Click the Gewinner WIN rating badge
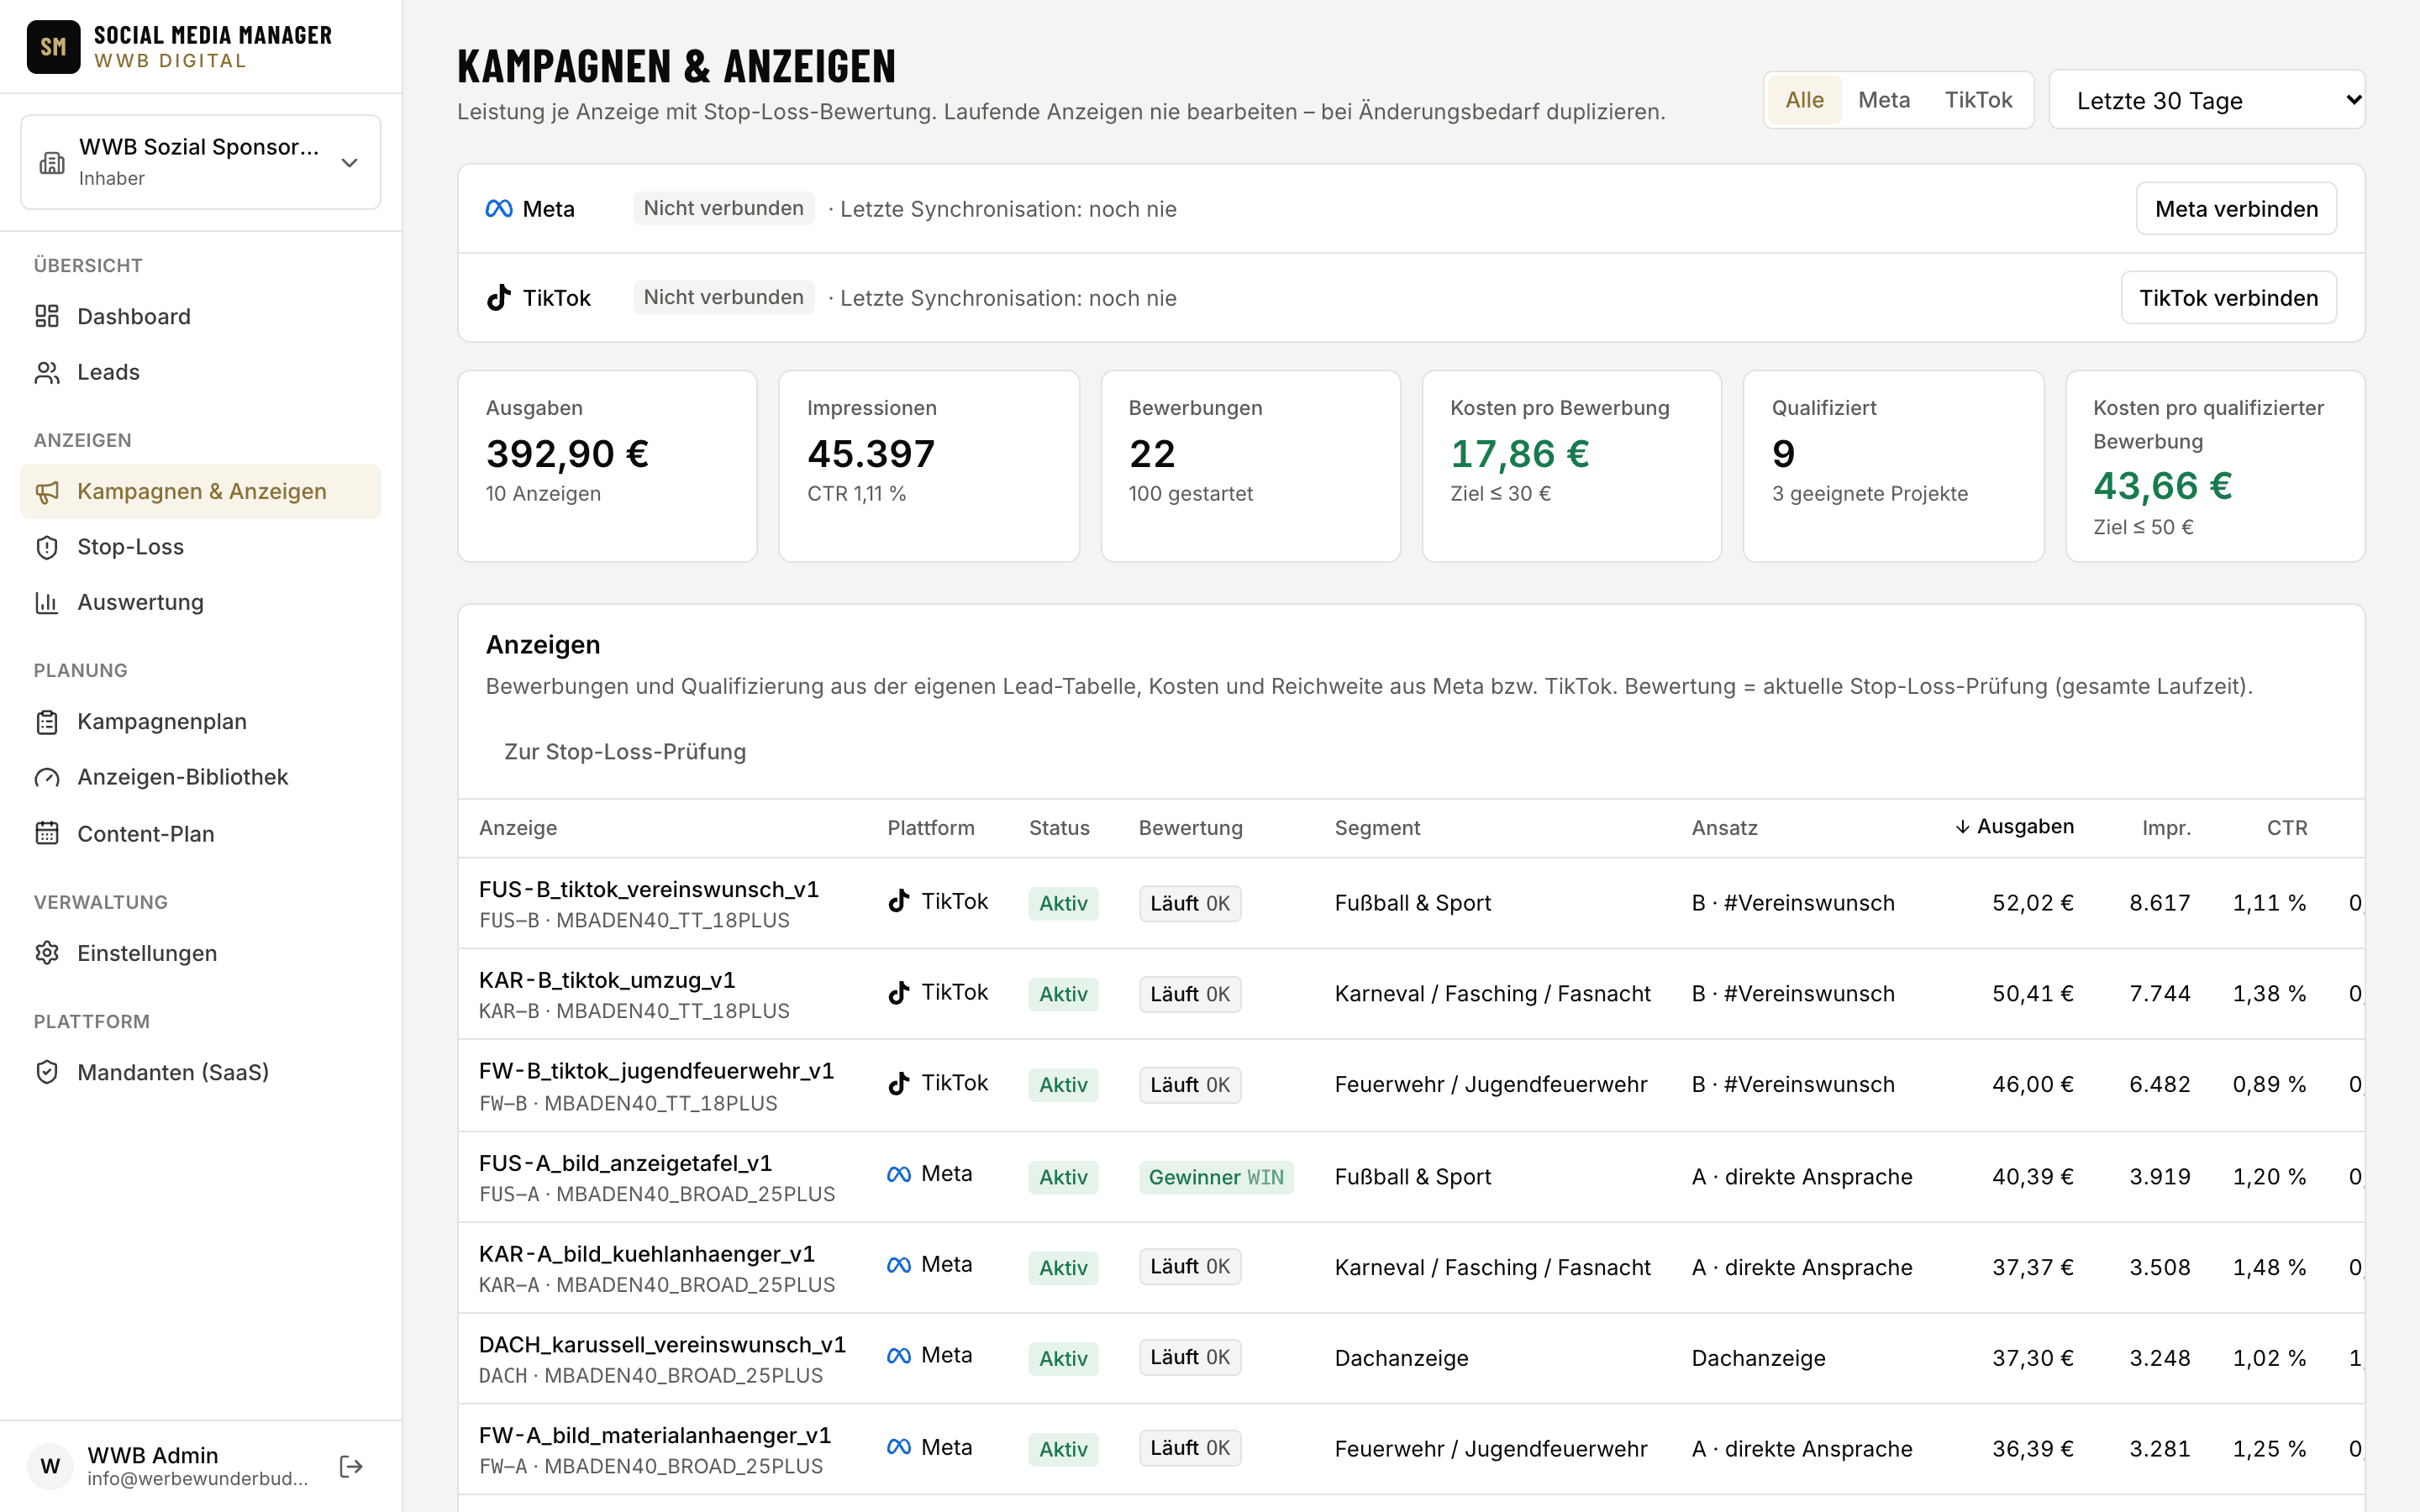 point(1216,1177)
